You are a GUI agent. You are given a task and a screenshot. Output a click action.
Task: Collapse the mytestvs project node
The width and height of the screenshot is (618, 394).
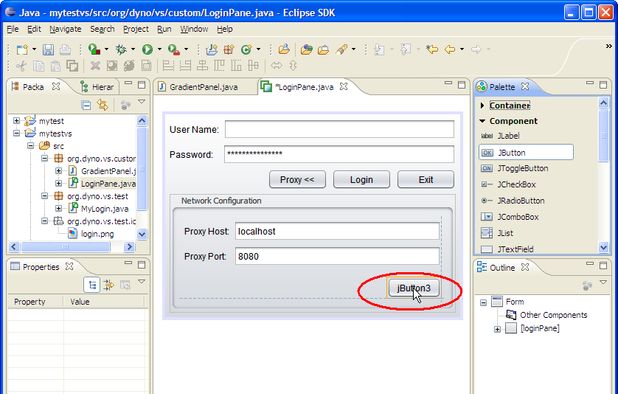point(17,133)
